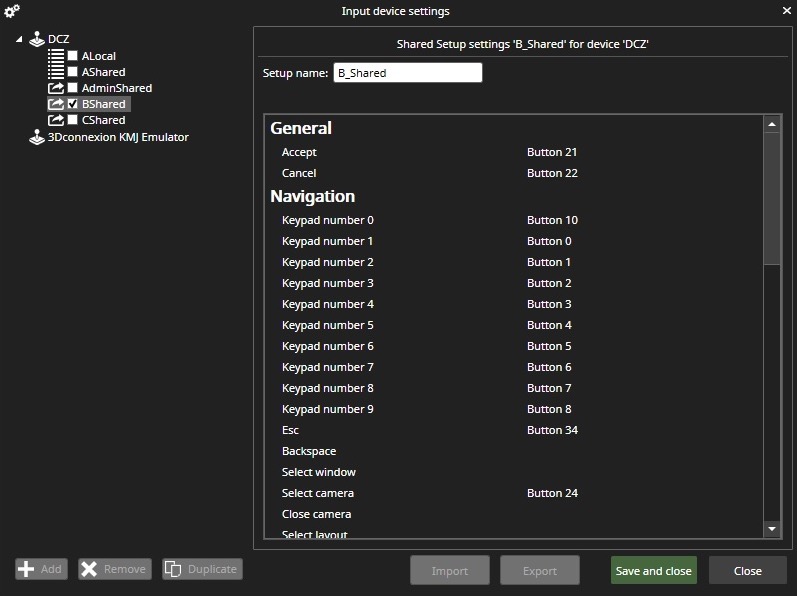This screenshot has height=596, width=797.
Task: Click the gears icon in title bar
Action: click(12, 11)
